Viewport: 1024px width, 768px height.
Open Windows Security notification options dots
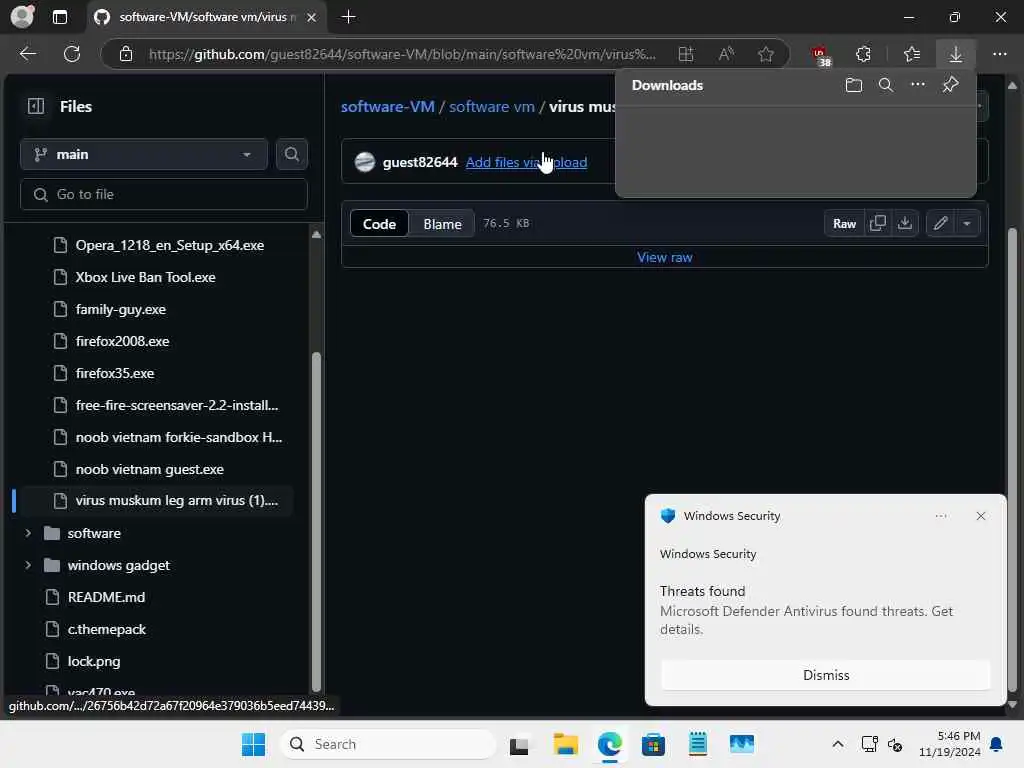pyautogui.click(x=941, y=516)
